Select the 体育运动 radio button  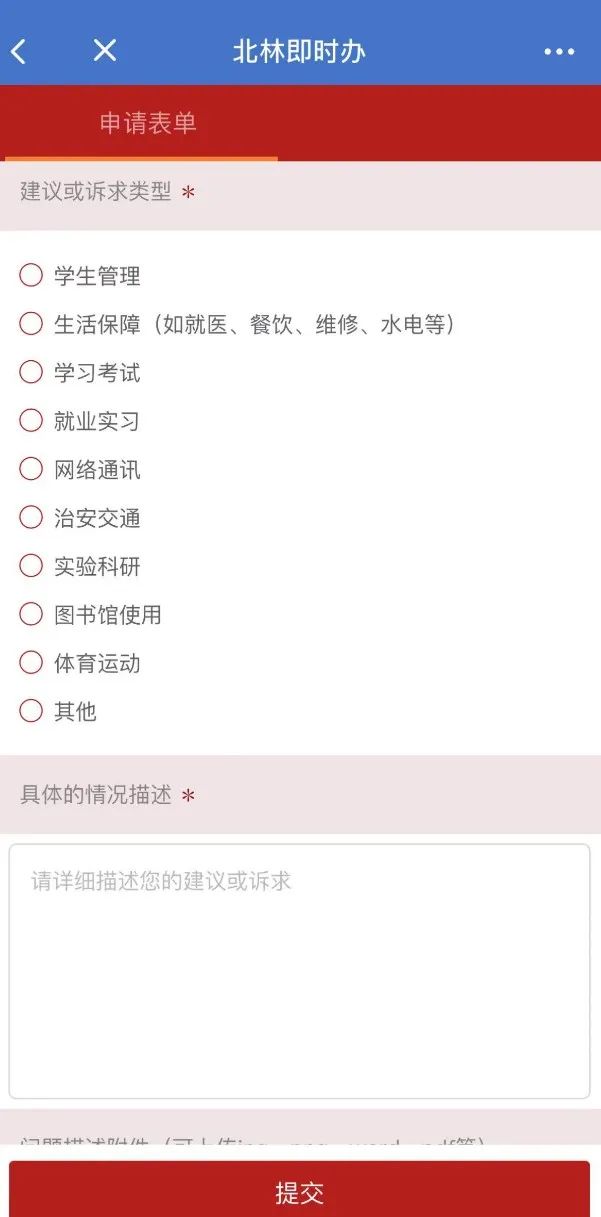(31, 662)
